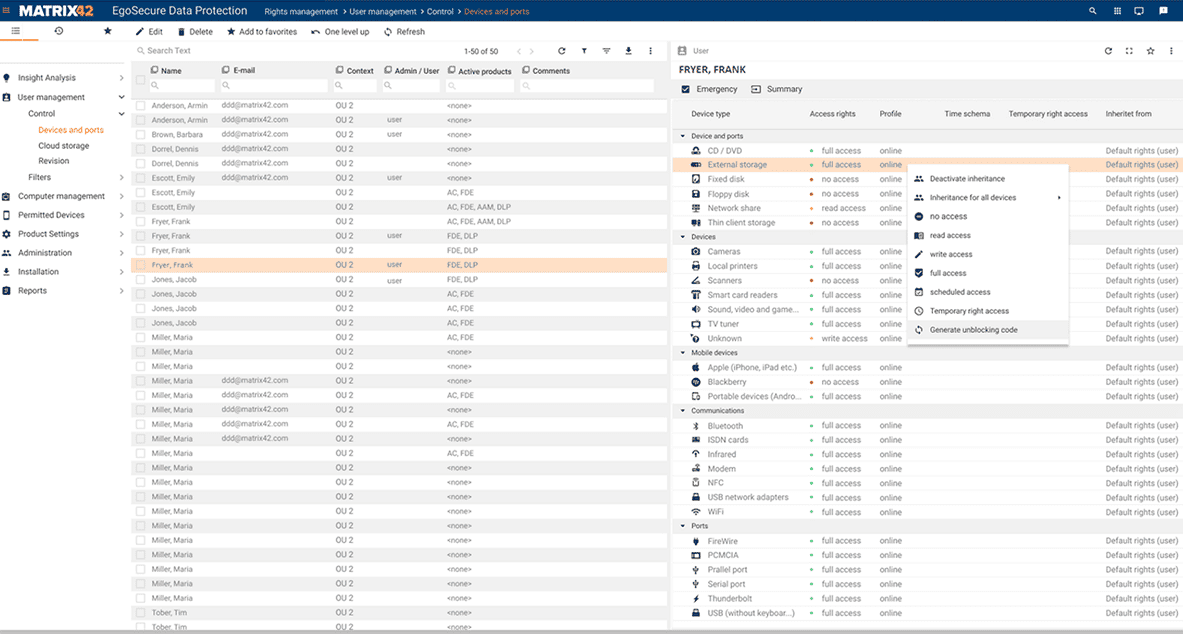
Task: Open the history icon in sidebar header
Action: point(59,31)
